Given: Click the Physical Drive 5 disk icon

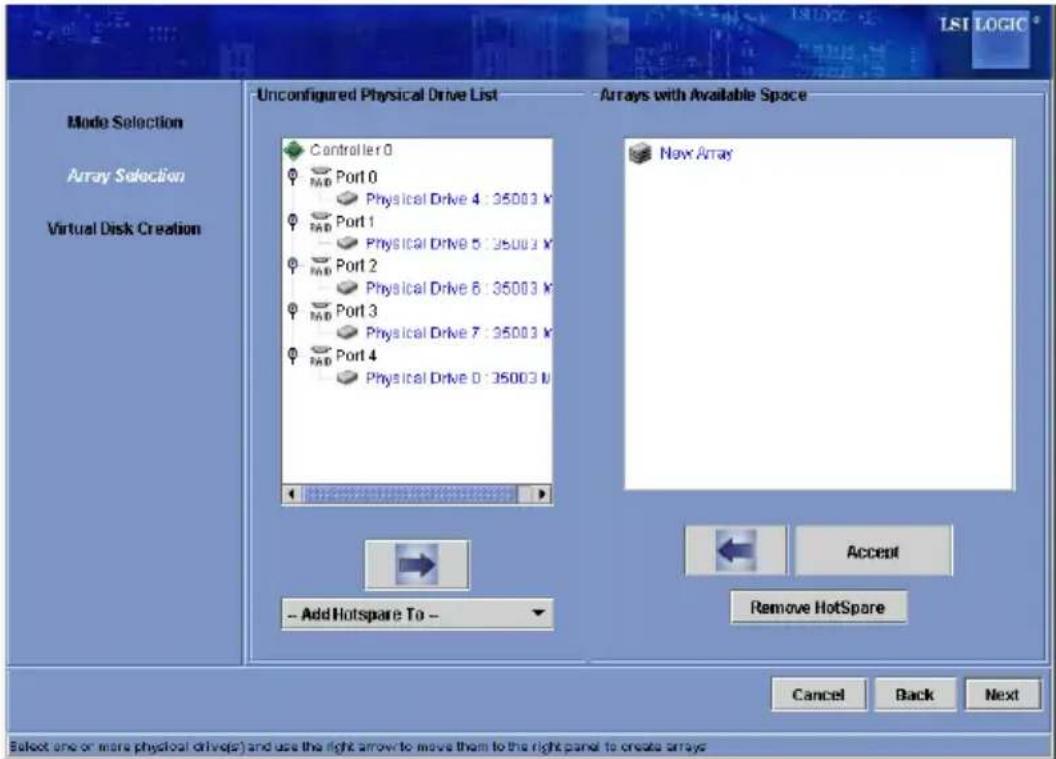Looking at the screenshot, I should pyautogui.click(x=348, y=243).
